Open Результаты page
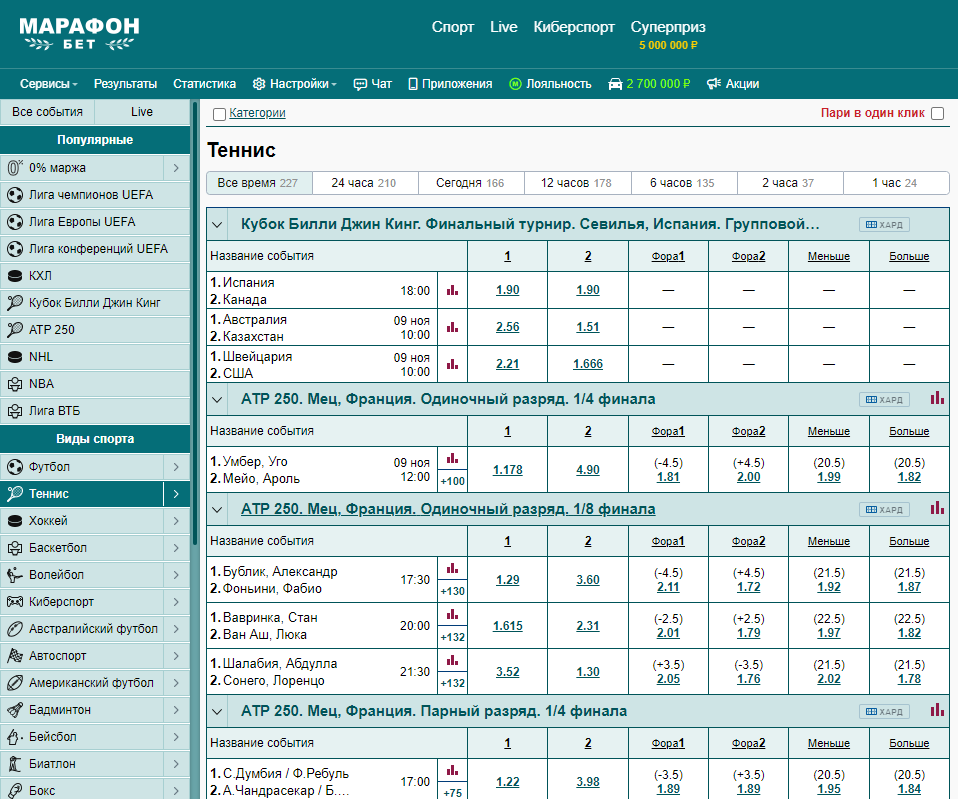 click(x=125, y=84)
